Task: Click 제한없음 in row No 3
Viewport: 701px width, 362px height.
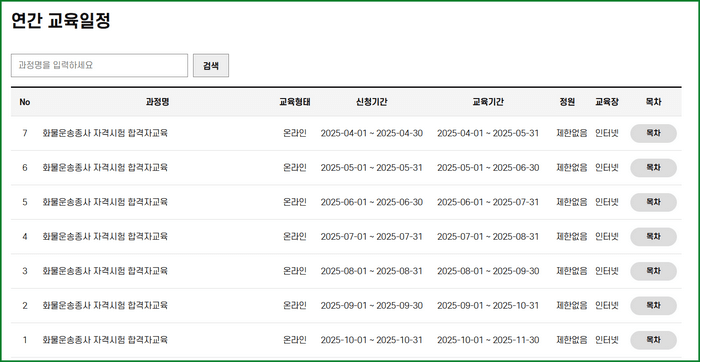Action: tap(572, 271)
